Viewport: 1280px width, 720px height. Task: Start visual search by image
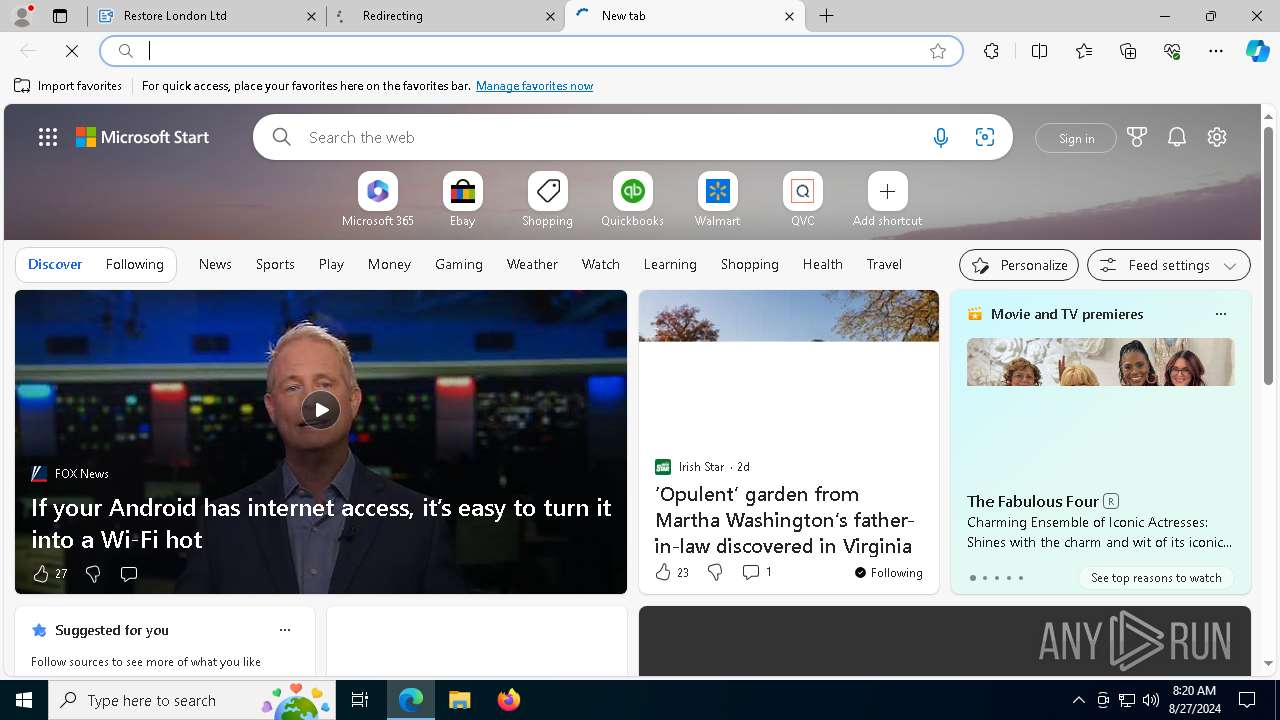point(985,138)
